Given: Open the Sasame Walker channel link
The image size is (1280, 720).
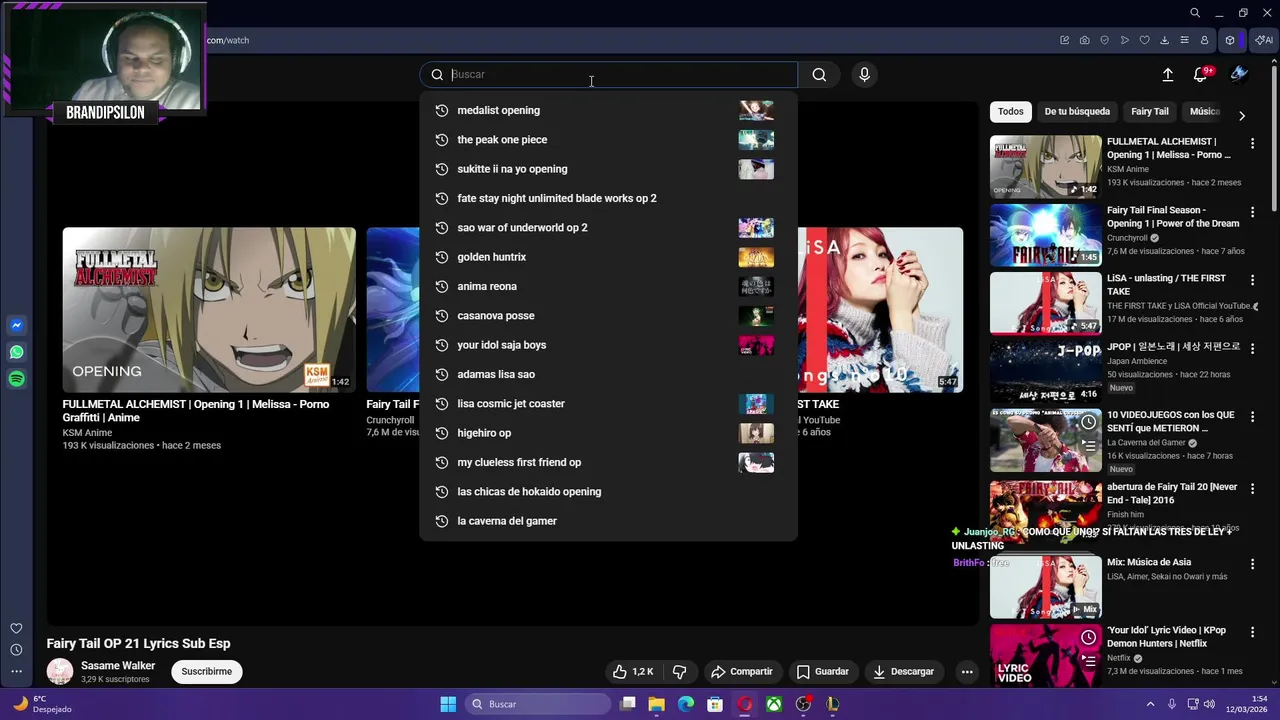Looking at the screenshot, I should (118, 666).
